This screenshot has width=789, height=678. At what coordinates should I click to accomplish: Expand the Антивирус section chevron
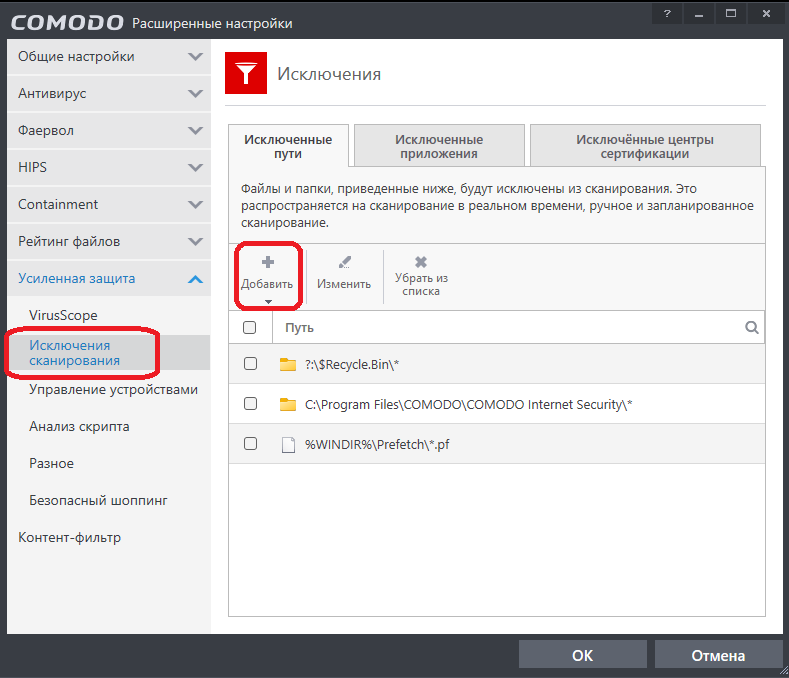coord(195,94)
